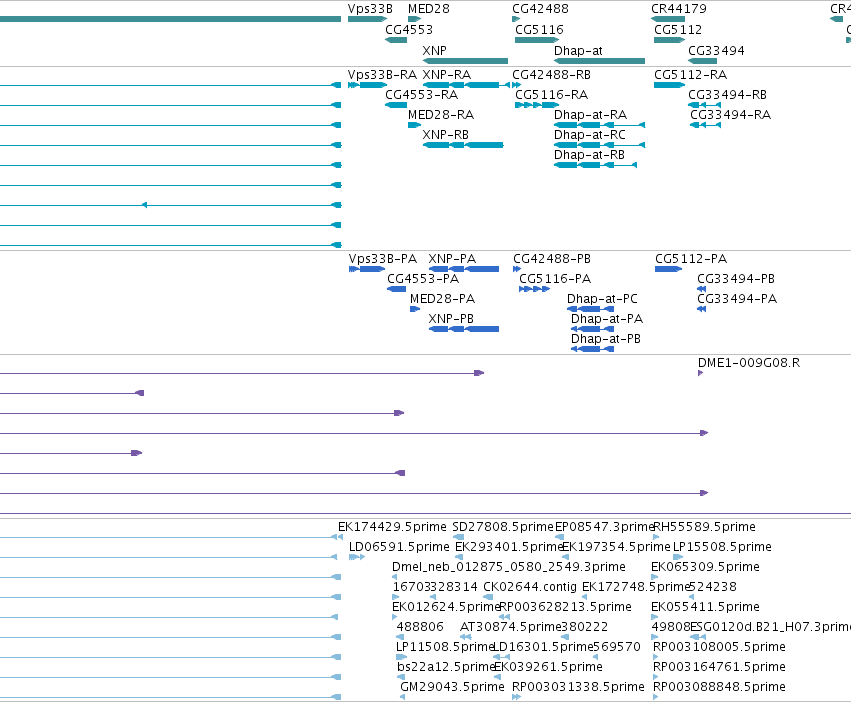This screenshot has width=851, height=702.
Task: Select the Vps33B gene label
Action: coord(370,9)
